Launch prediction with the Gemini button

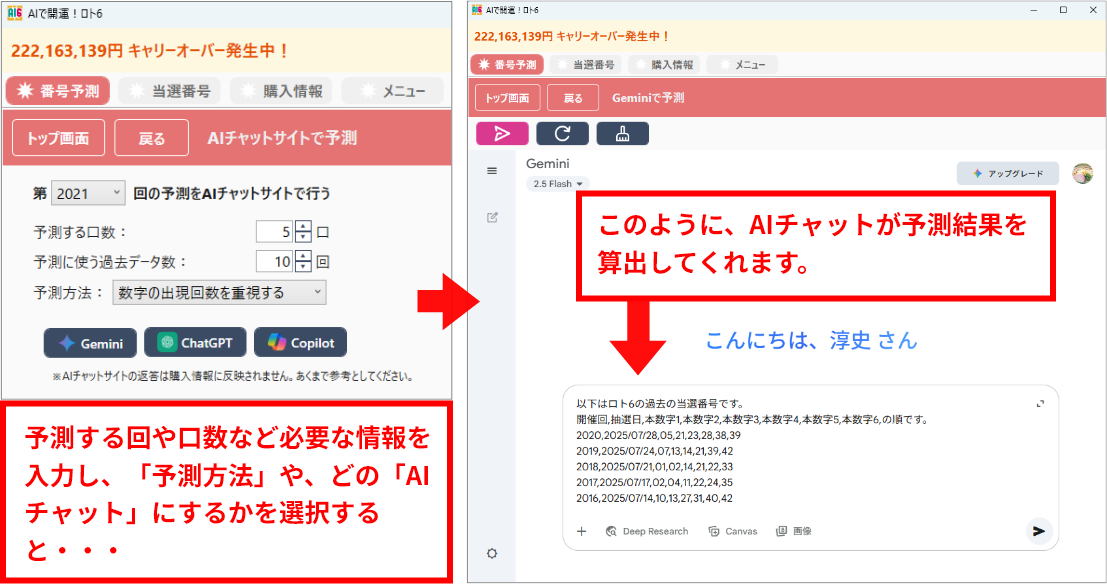coord(91,343)
